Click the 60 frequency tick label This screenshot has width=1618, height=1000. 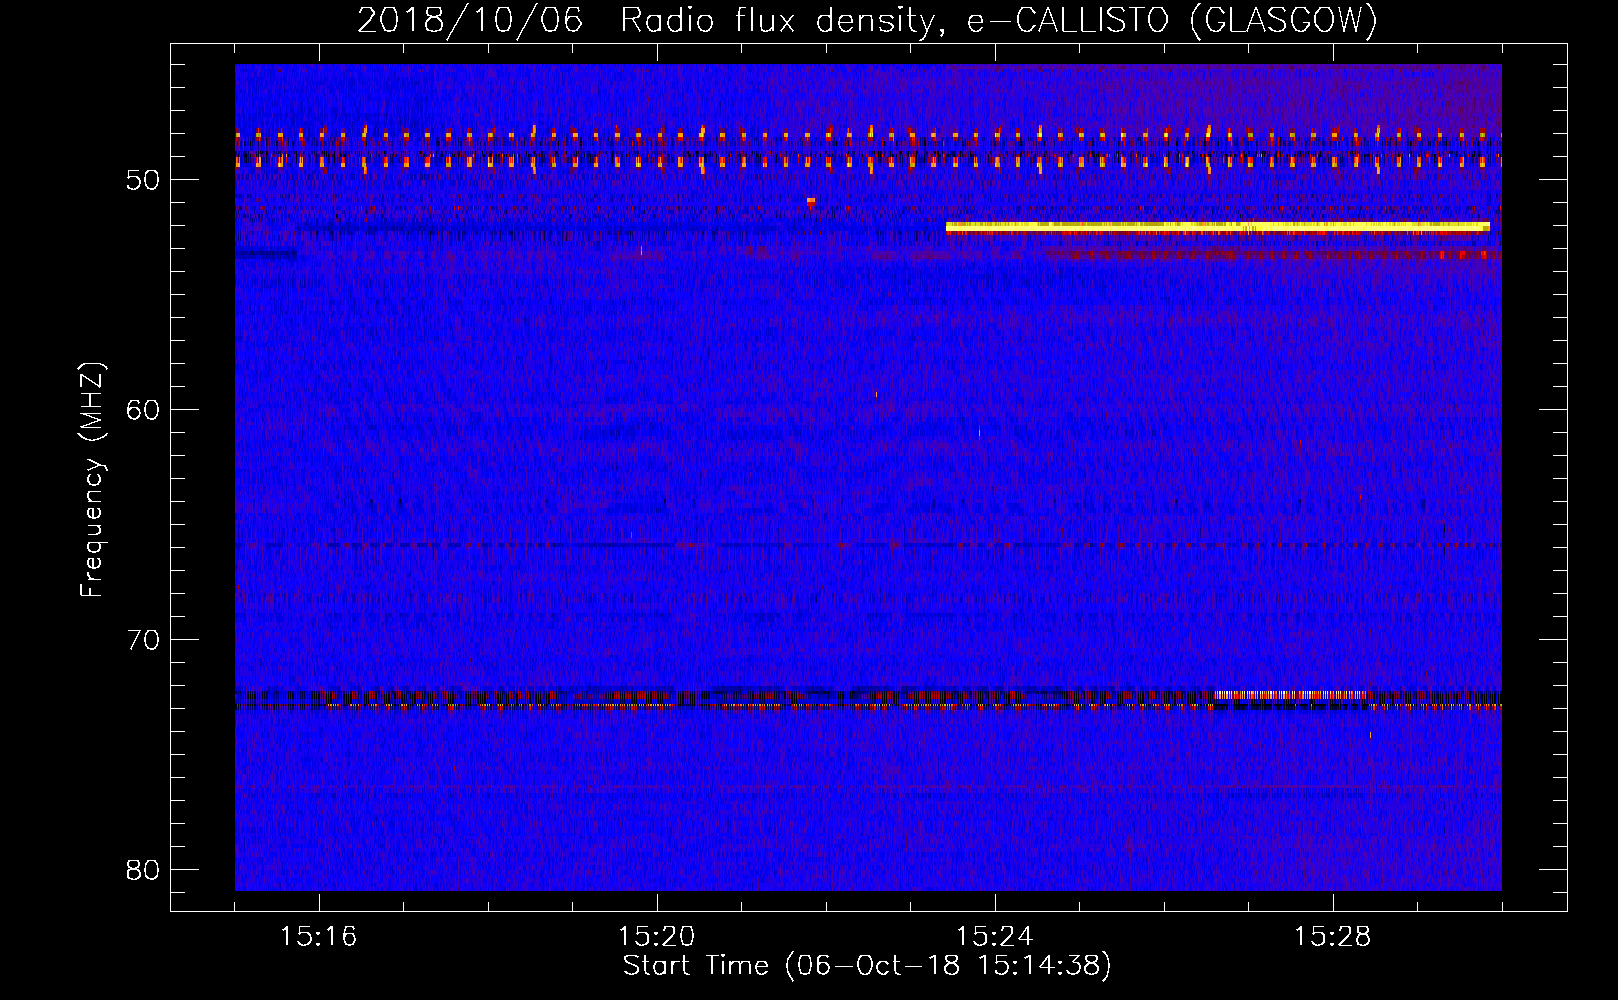143,410
